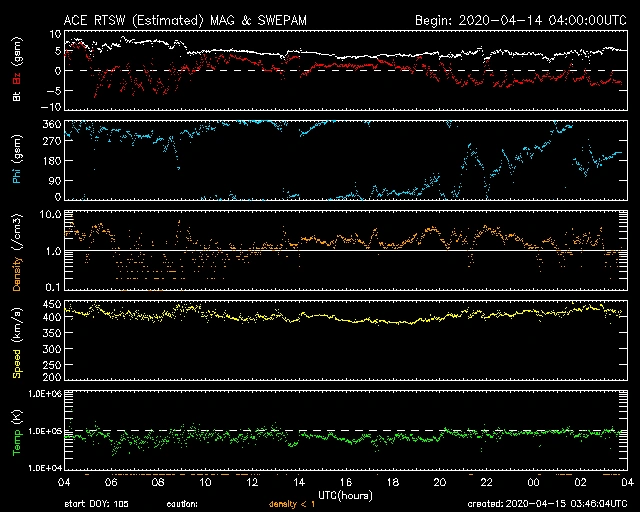Click the 18 hour tick on time axis
The height and width of the screenshot is (512, 640).
tap(393, 482)
